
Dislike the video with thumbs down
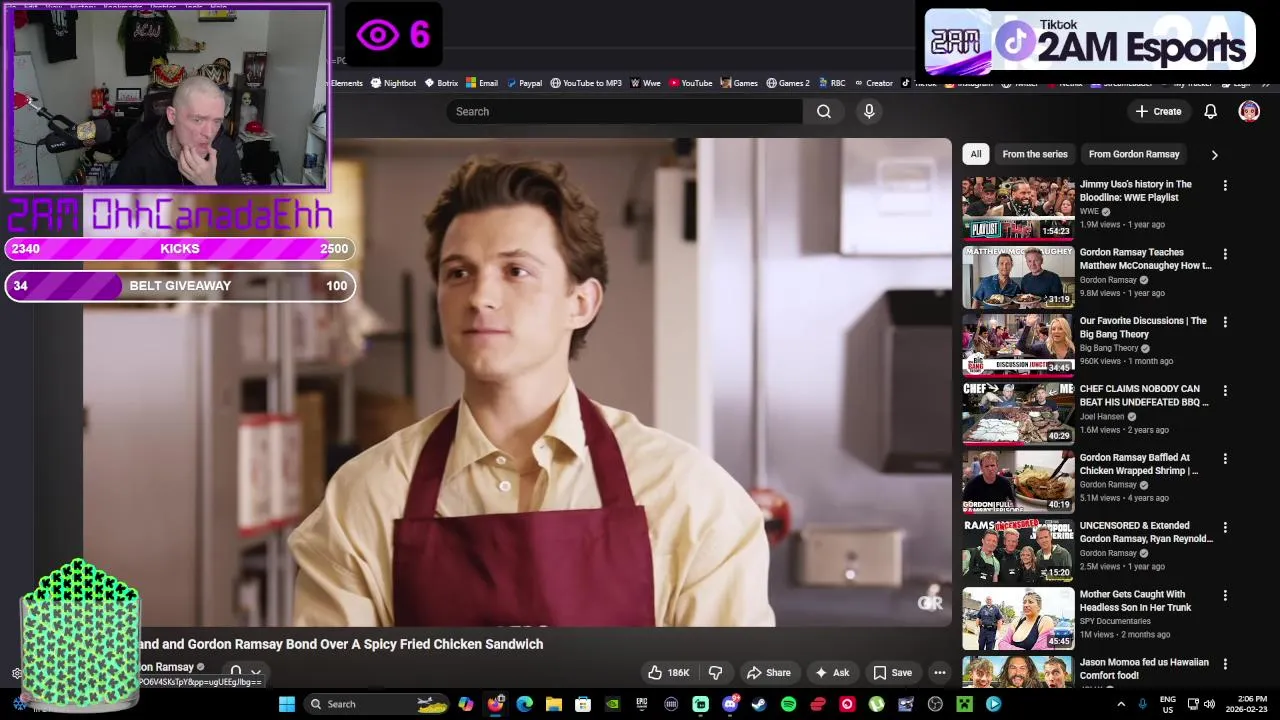(715, 673)
